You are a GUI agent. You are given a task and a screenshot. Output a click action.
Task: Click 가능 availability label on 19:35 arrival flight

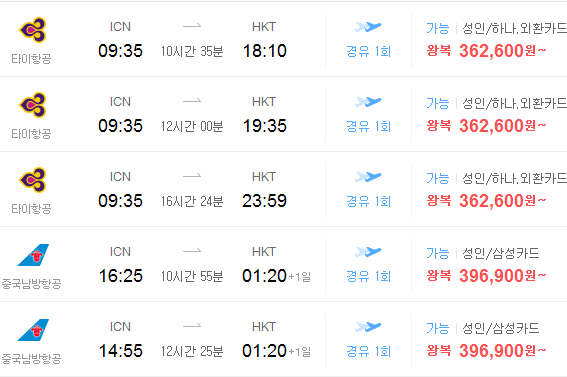(x=438, y=103)
